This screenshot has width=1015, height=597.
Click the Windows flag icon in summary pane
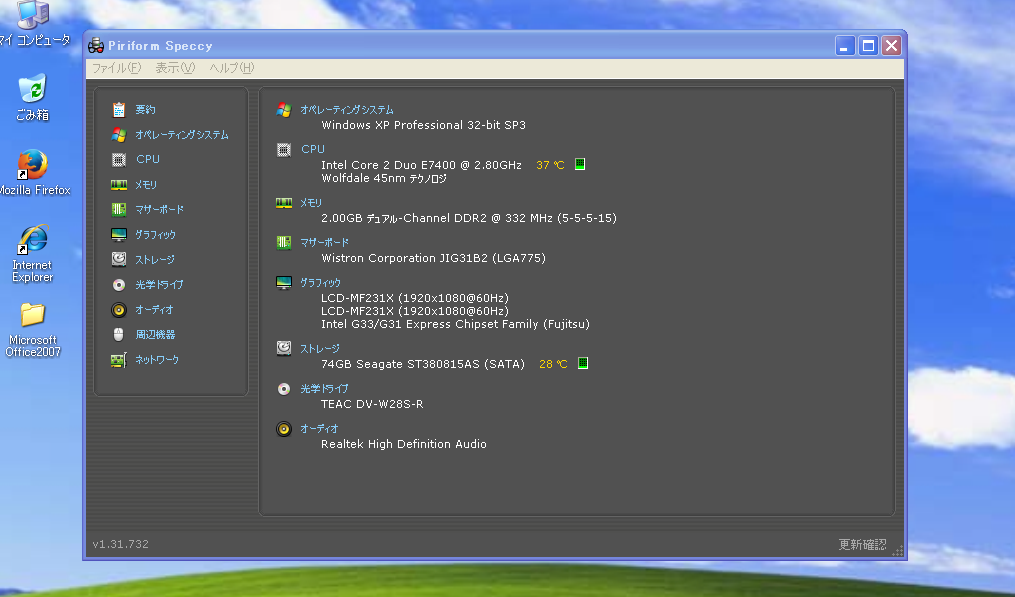coord(284,109)
